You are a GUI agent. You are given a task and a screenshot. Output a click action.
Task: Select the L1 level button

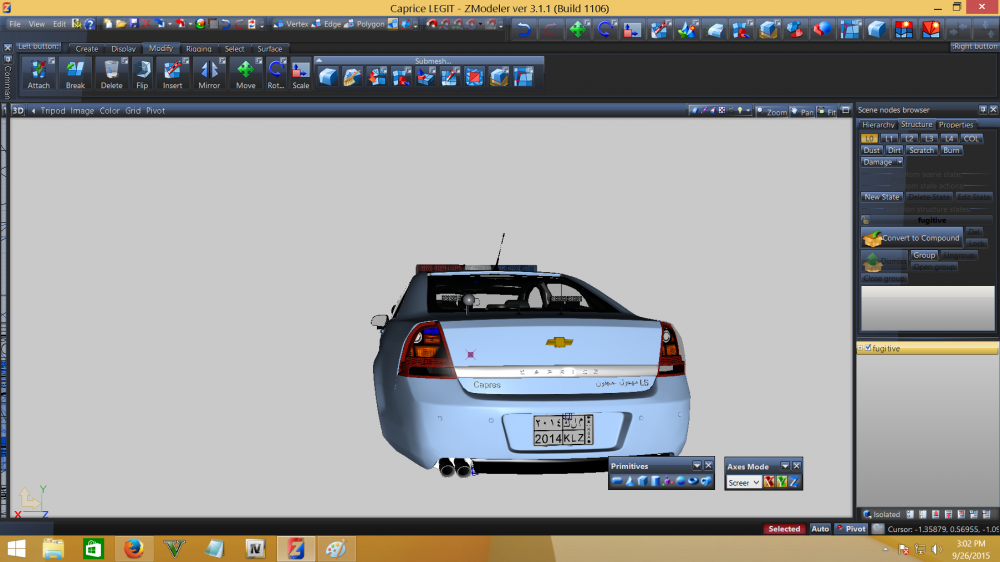[889, 138]
